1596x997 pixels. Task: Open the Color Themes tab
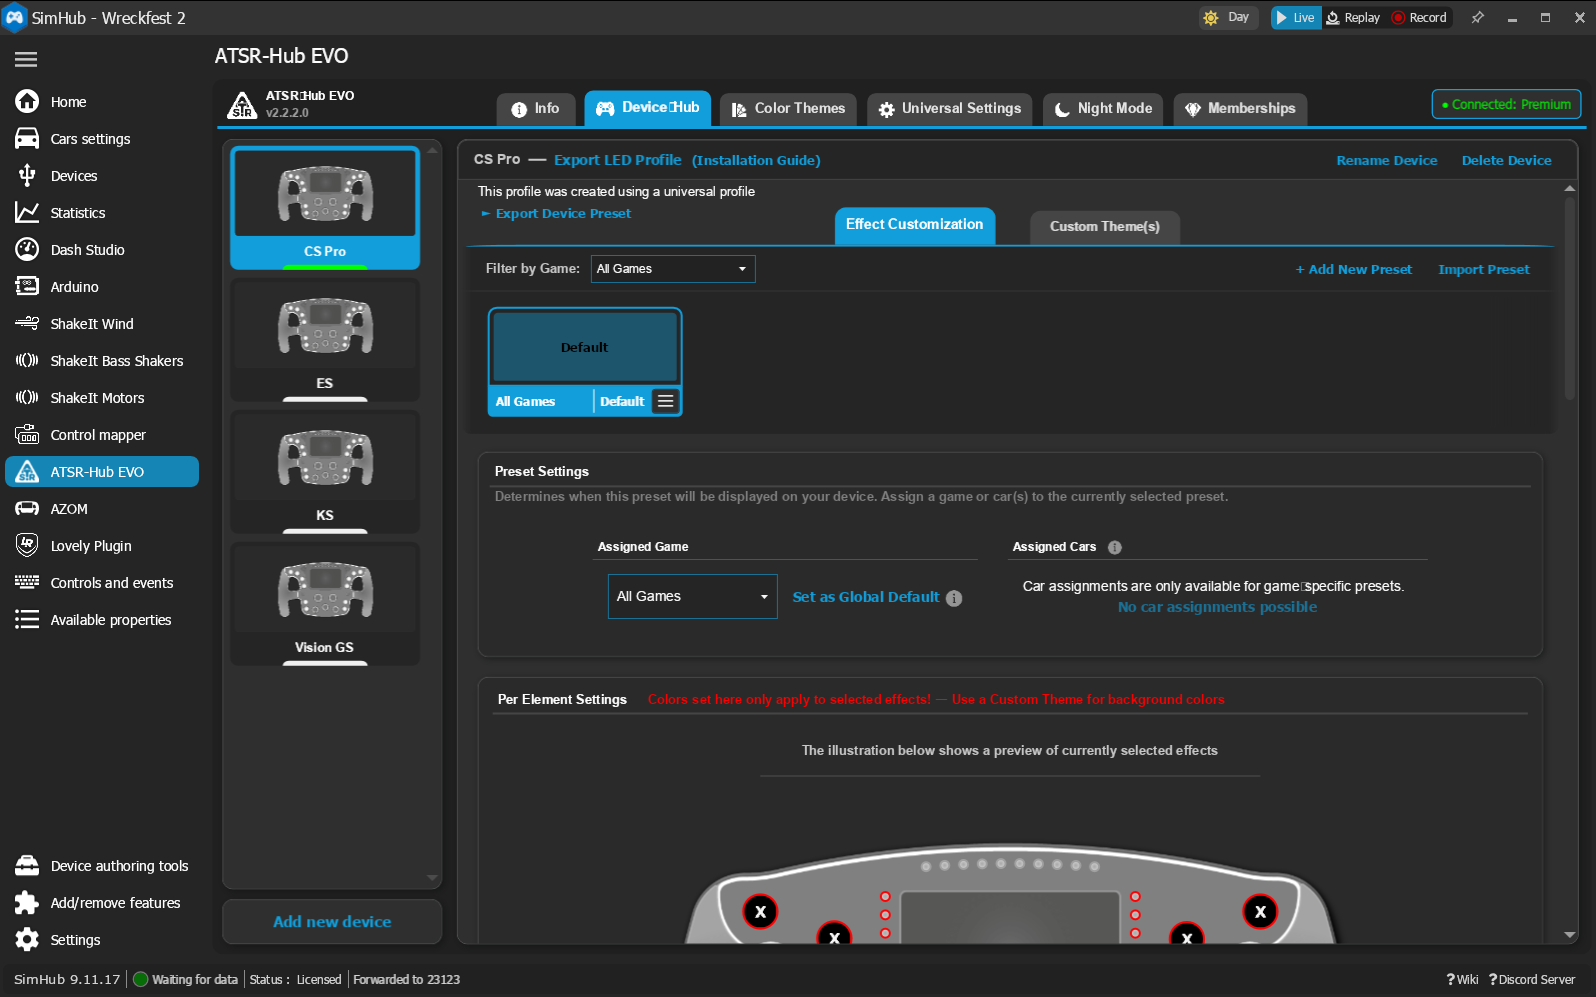788,109
